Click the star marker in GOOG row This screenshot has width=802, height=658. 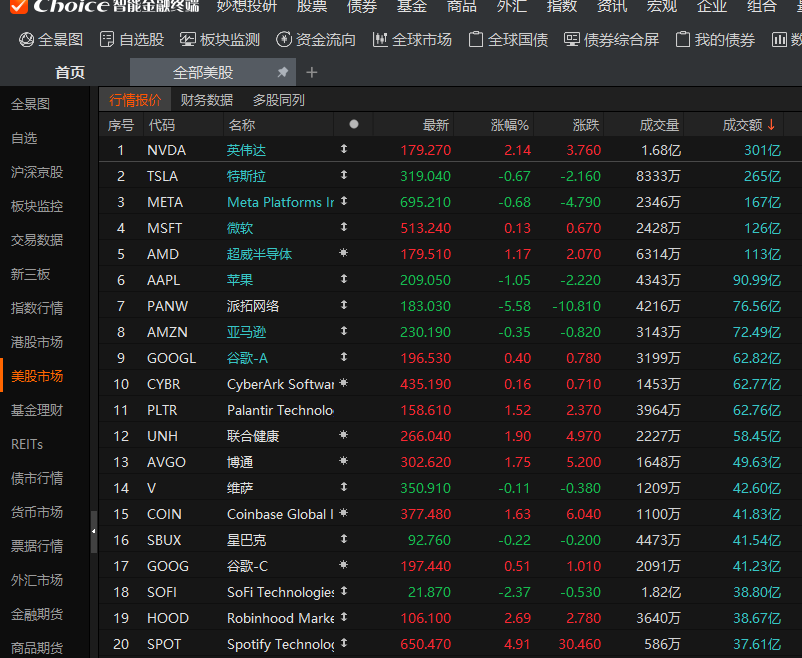(x=344, y=565)
